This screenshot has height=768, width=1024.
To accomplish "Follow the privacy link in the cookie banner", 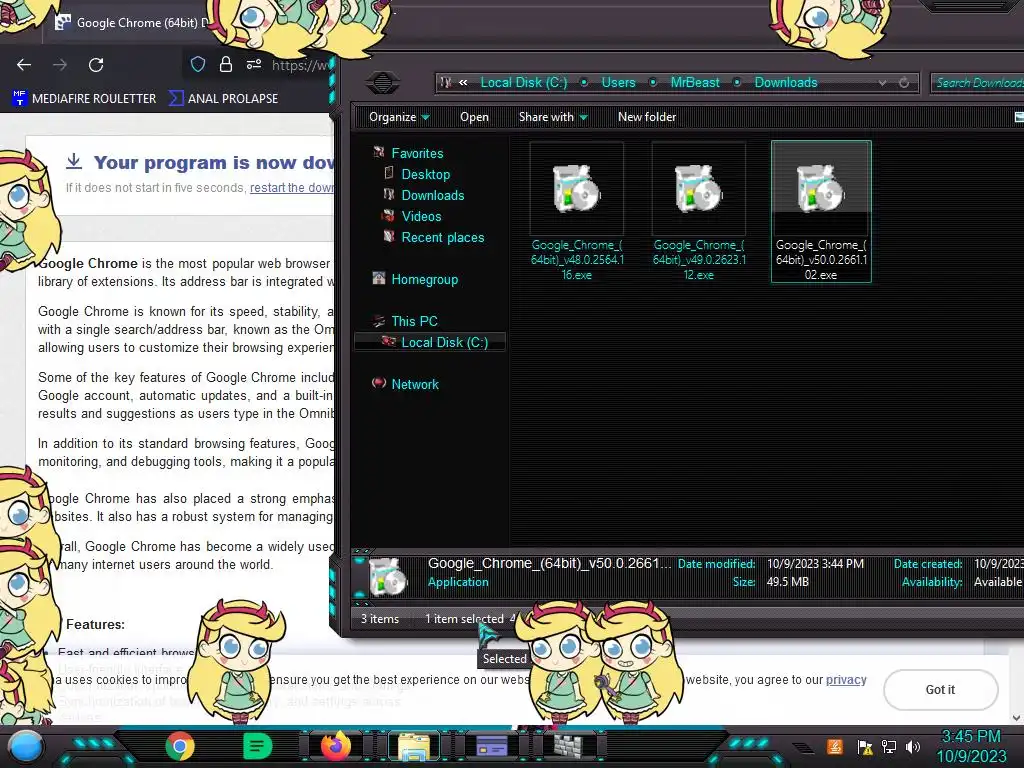I will coord(846,680).
